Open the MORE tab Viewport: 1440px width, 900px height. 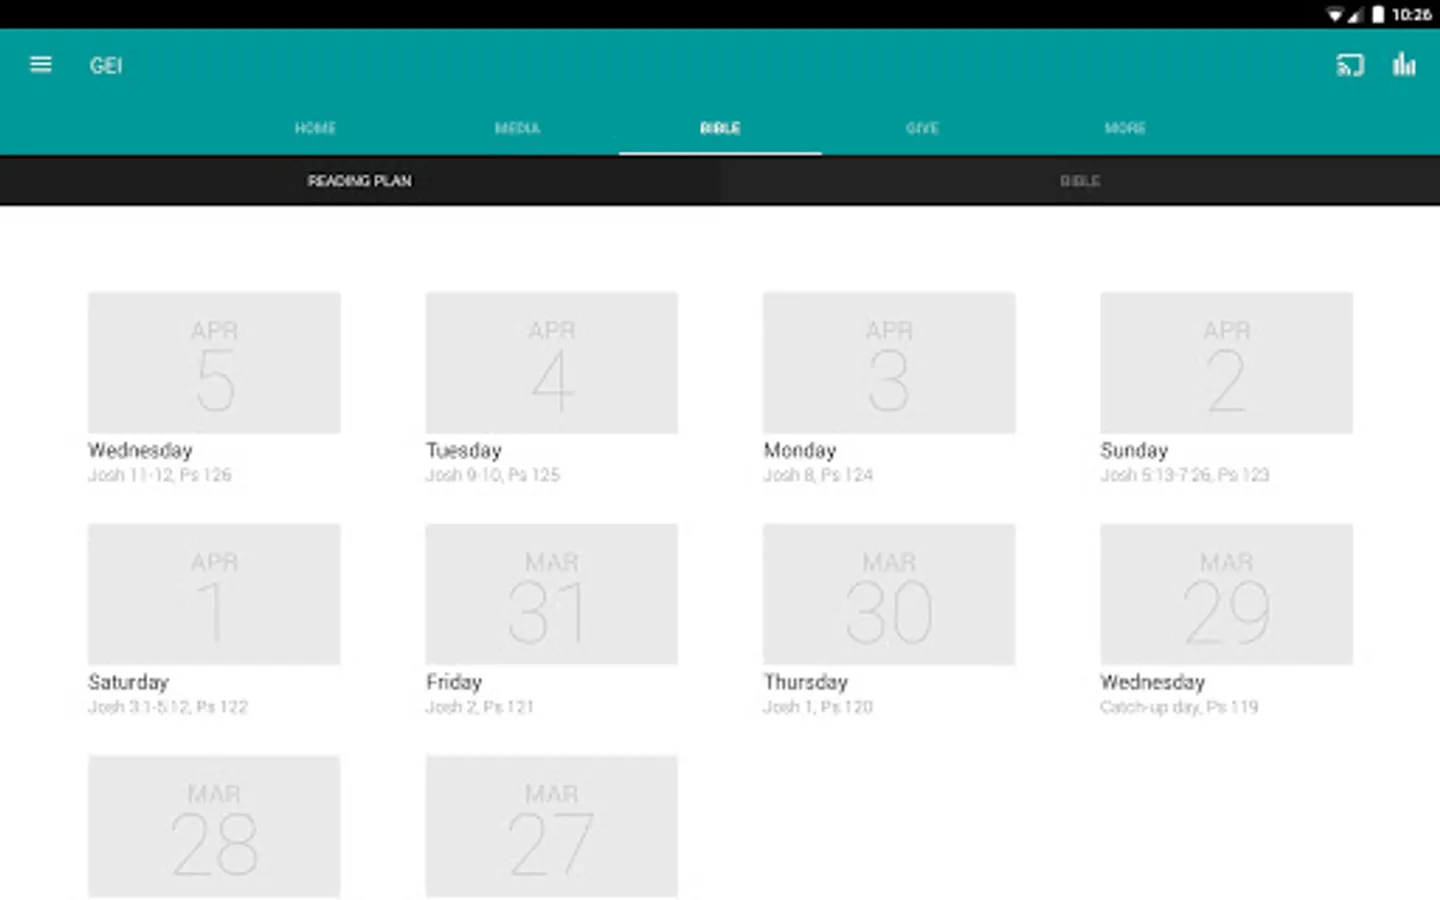click(1125, 128)
